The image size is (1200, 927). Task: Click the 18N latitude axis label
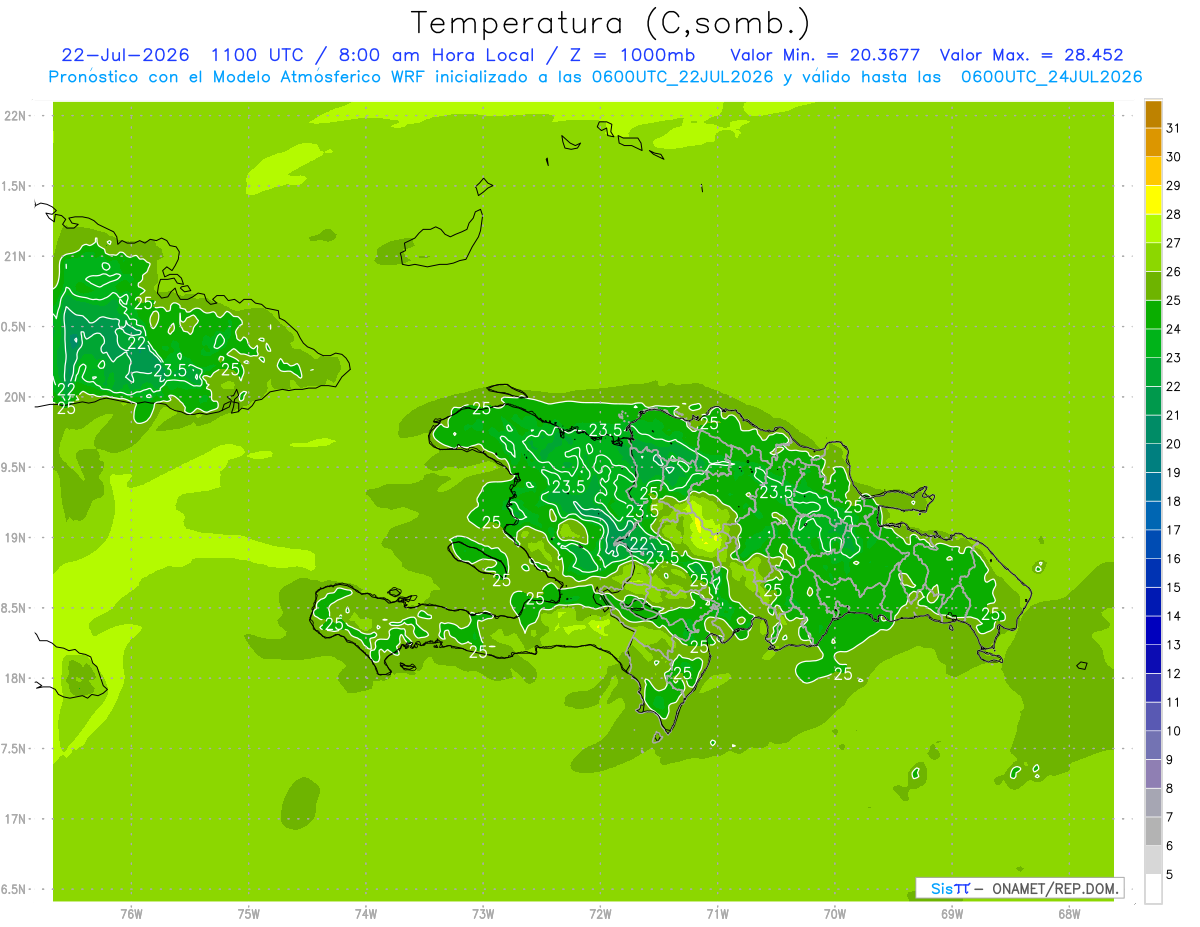(15, 679)
